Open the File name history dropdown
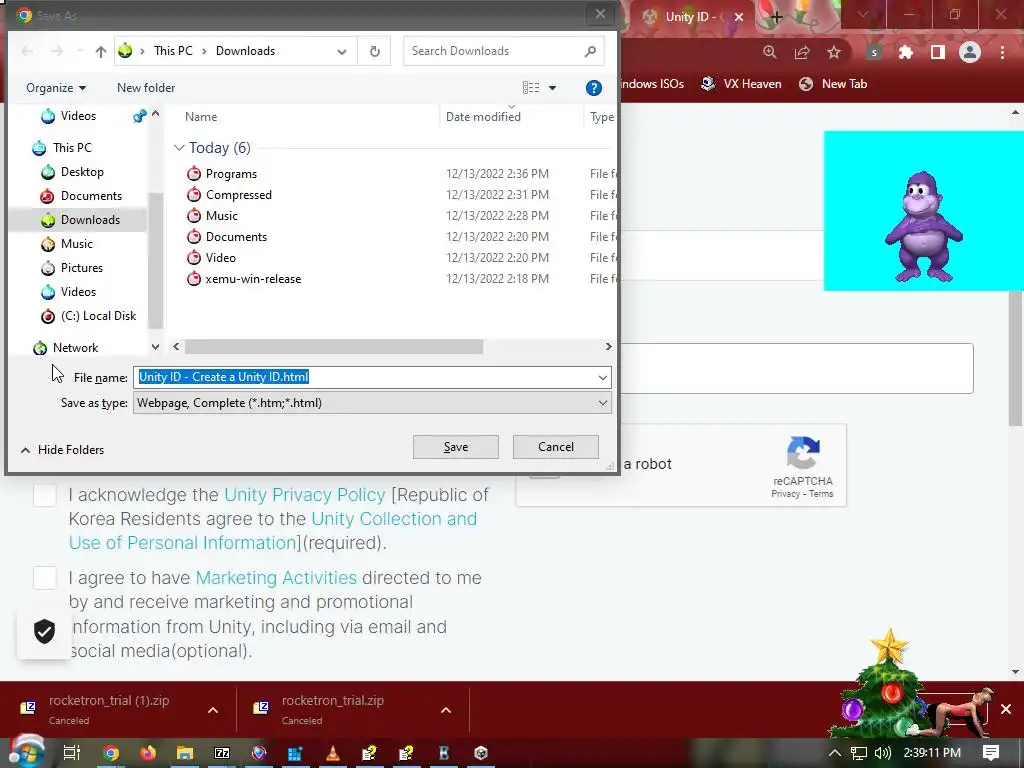 (x=602, y=377)
